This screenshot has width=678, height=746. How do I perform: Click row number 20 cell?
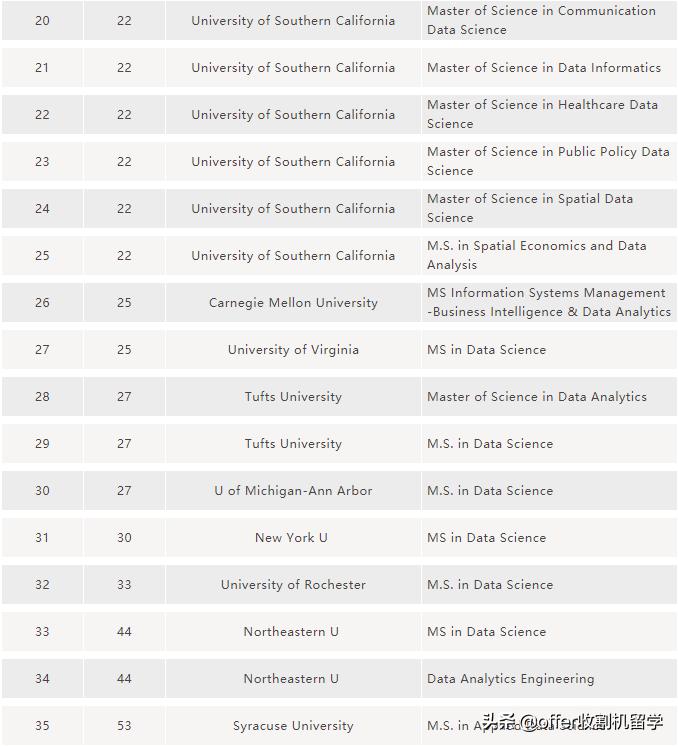pos(42,20)
